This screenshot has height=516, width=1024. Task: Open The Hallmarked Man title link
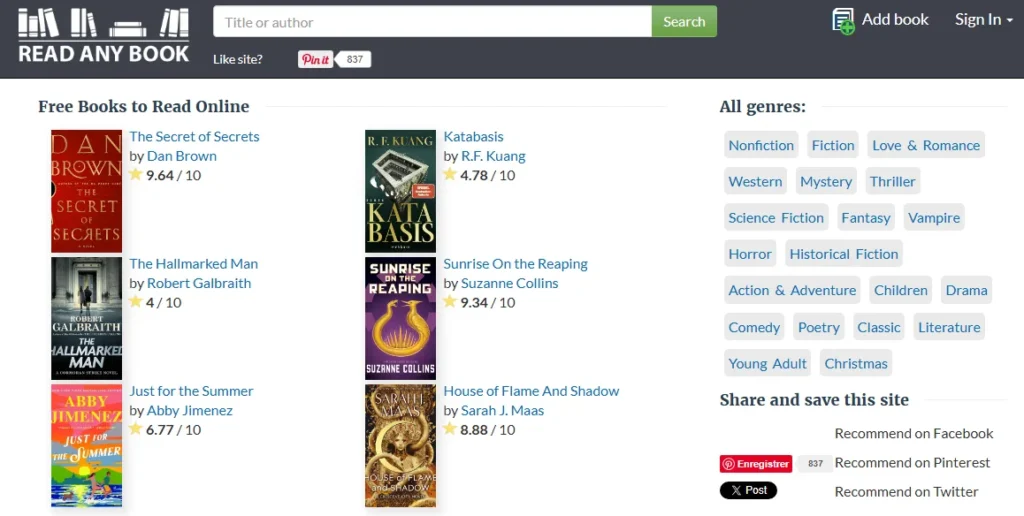(193, 264)
